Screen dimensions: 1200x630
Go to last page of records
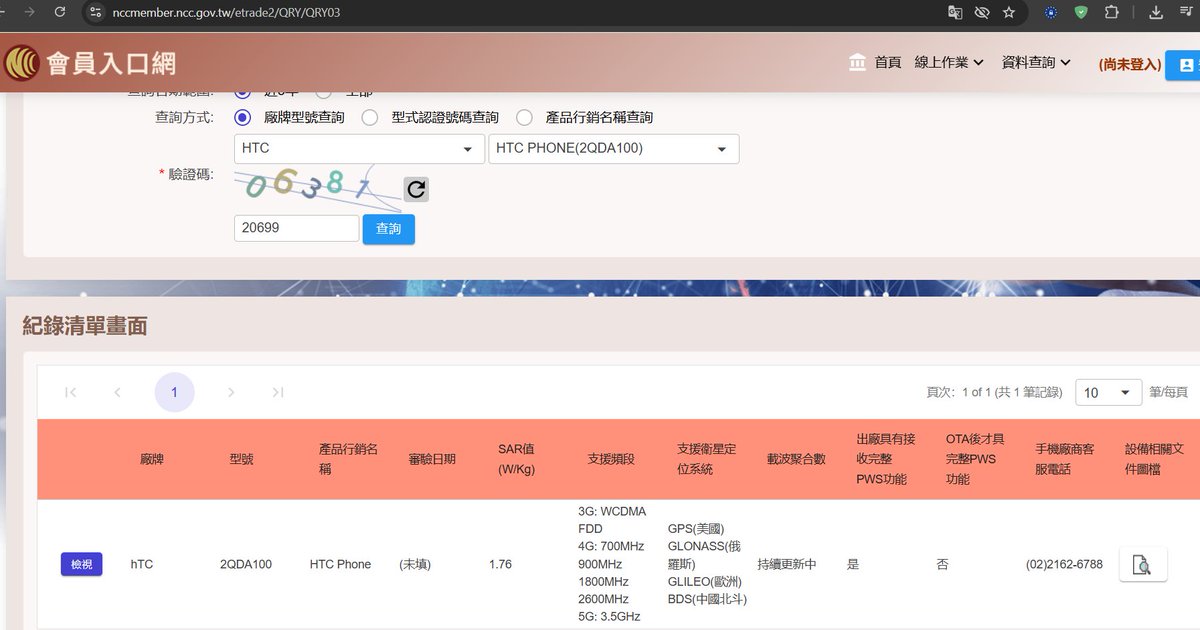pyautogui.click(x=278, y=392)
